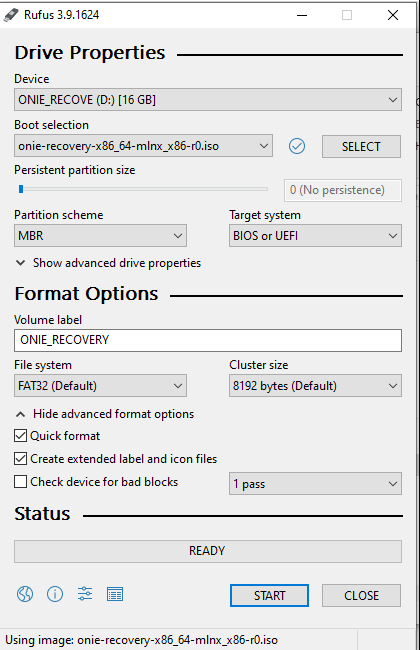Enable Check device for bad blocks
420x650 pixels.
coord(20,482)
